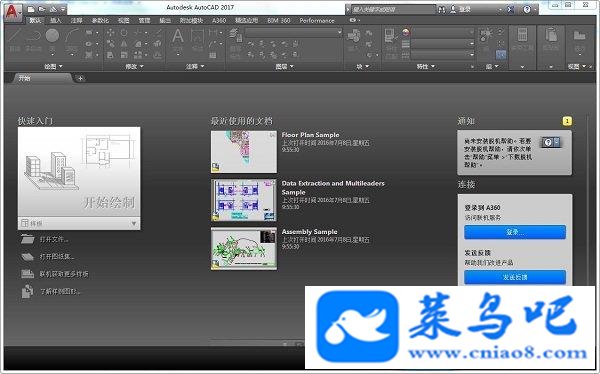Click the binoculars search icon in title bar
The image size is (600, 374).
click(441, 9)
